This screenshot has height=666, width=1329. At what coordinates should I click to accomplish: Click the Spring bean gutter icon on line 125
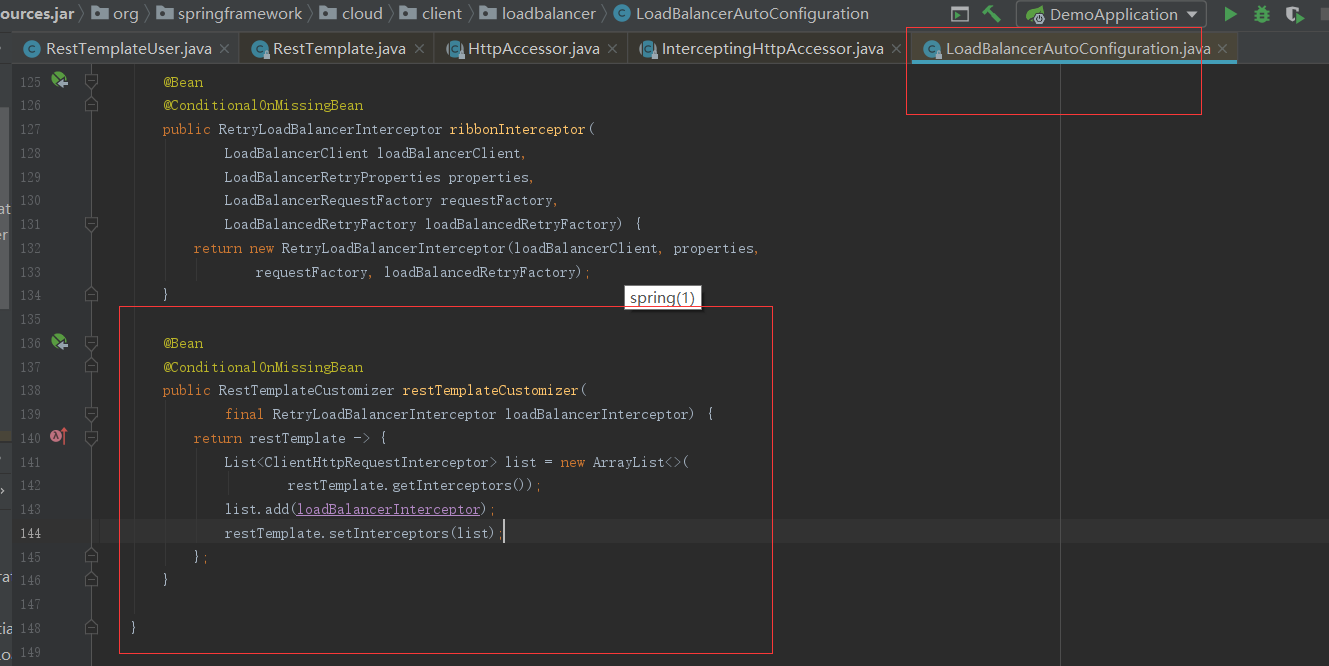(x=59, y=81)
